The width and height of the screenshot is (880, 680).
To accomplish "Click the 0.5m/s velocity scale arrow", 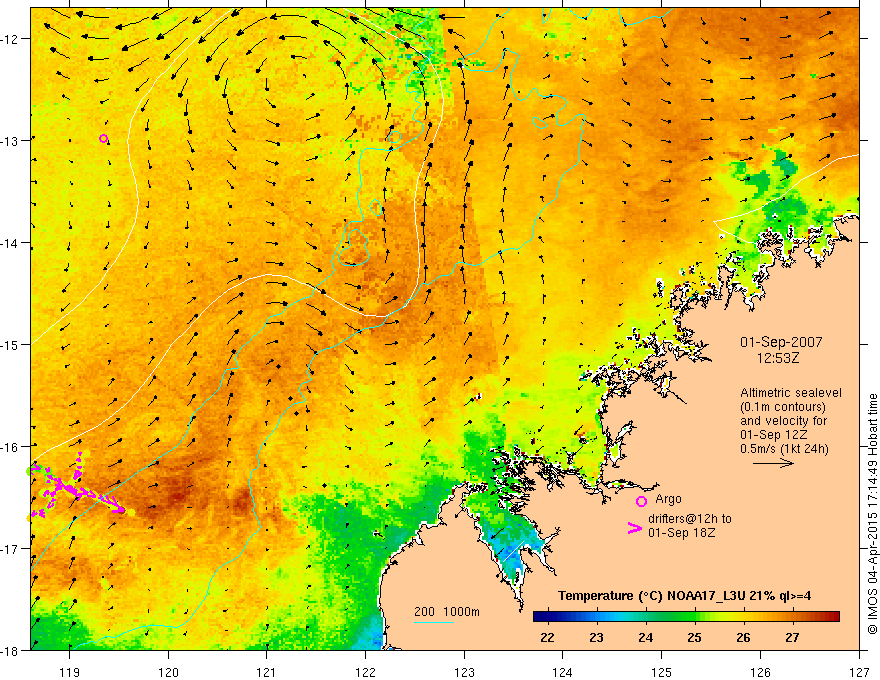I will (773, 463).
